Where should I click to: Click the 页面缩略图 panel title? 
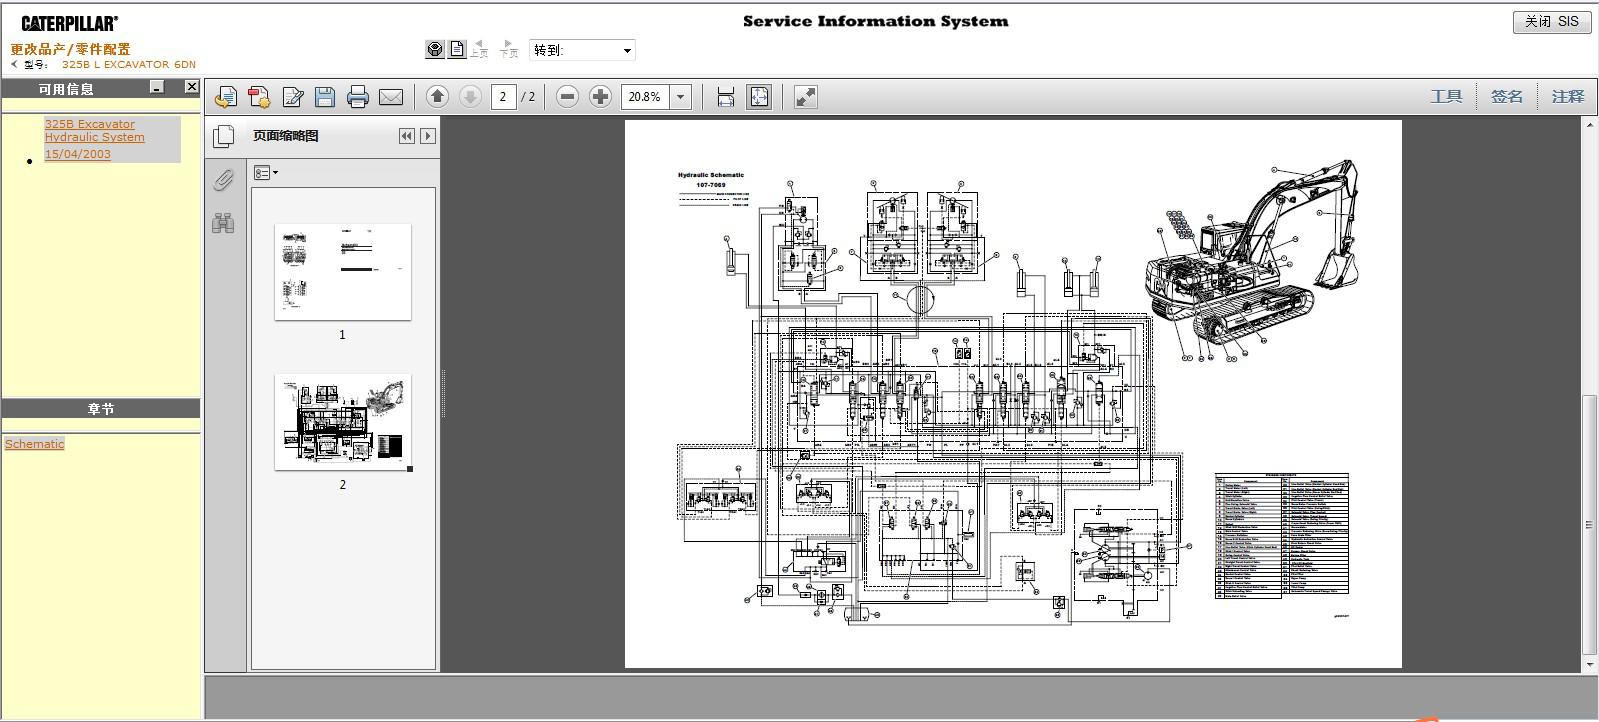tap(285, 136)
